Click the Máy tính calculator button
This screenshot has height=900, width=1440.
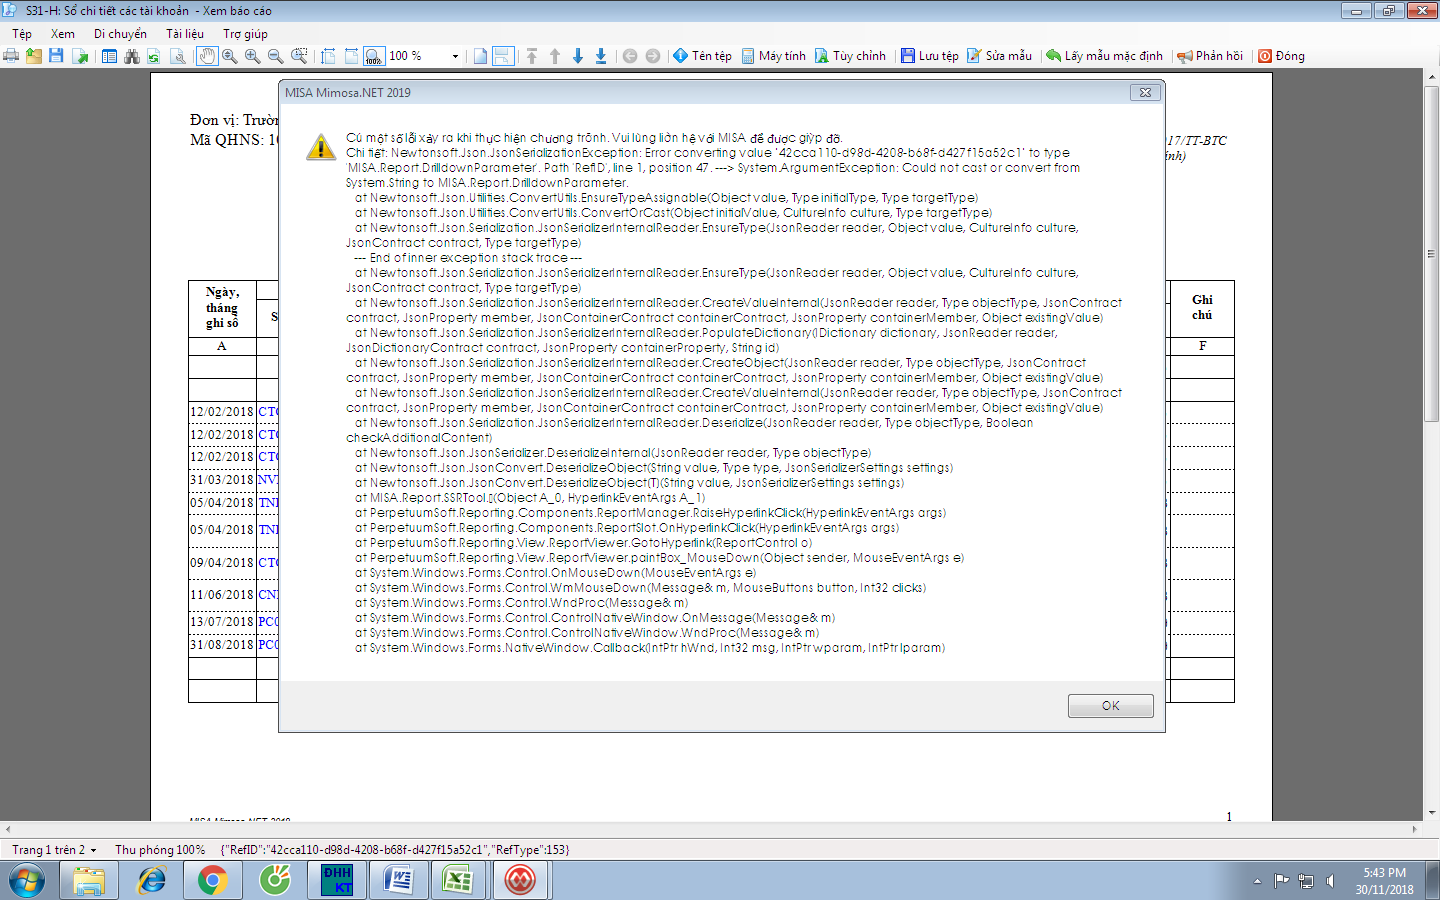[x=773, y=56]
